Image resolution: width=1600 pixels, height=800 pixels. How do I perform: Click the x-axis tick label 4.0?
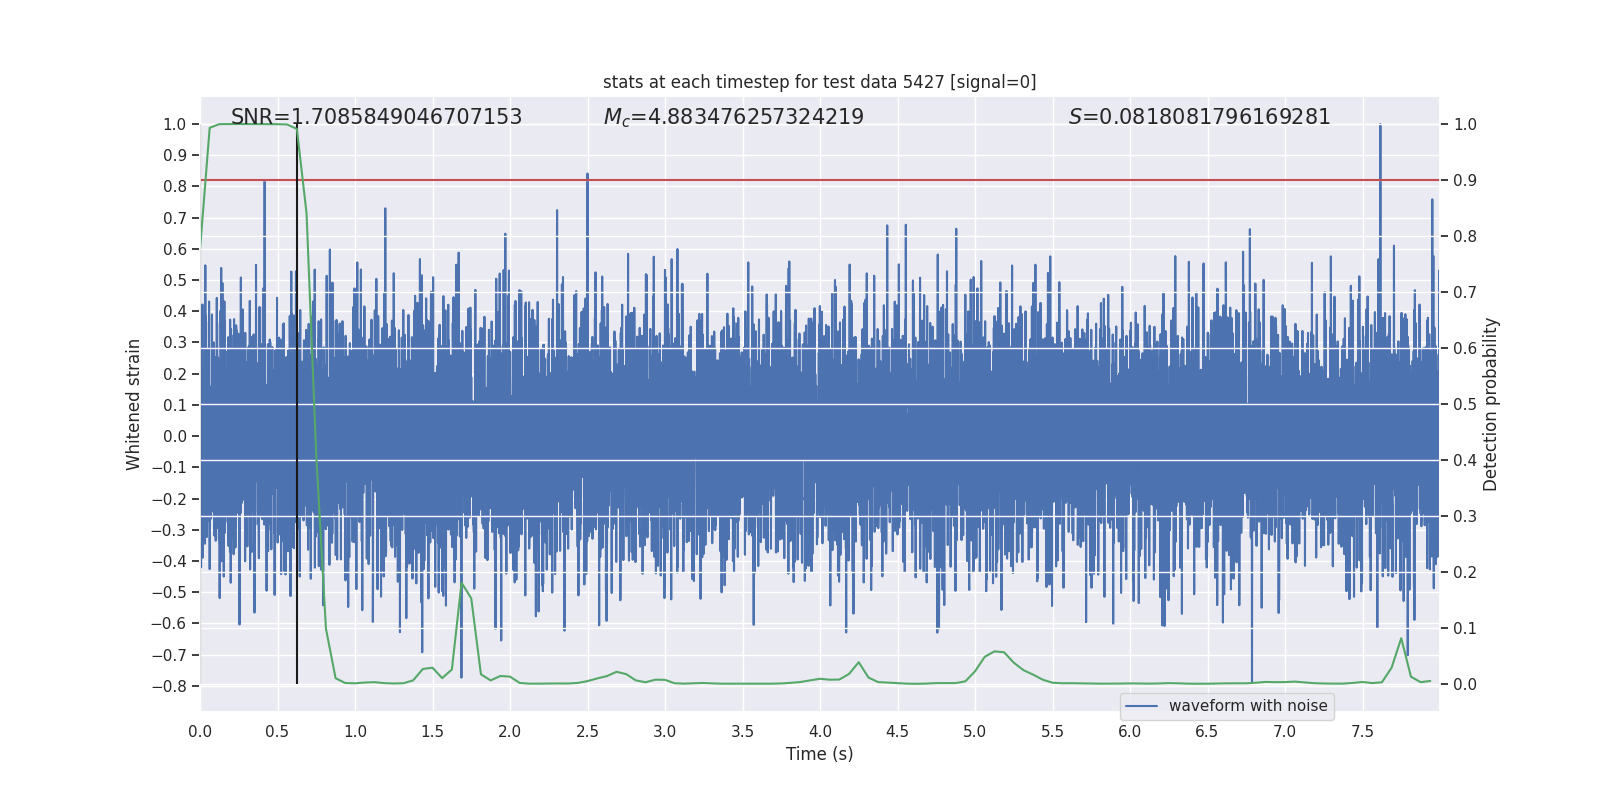(x=819, y=732)
